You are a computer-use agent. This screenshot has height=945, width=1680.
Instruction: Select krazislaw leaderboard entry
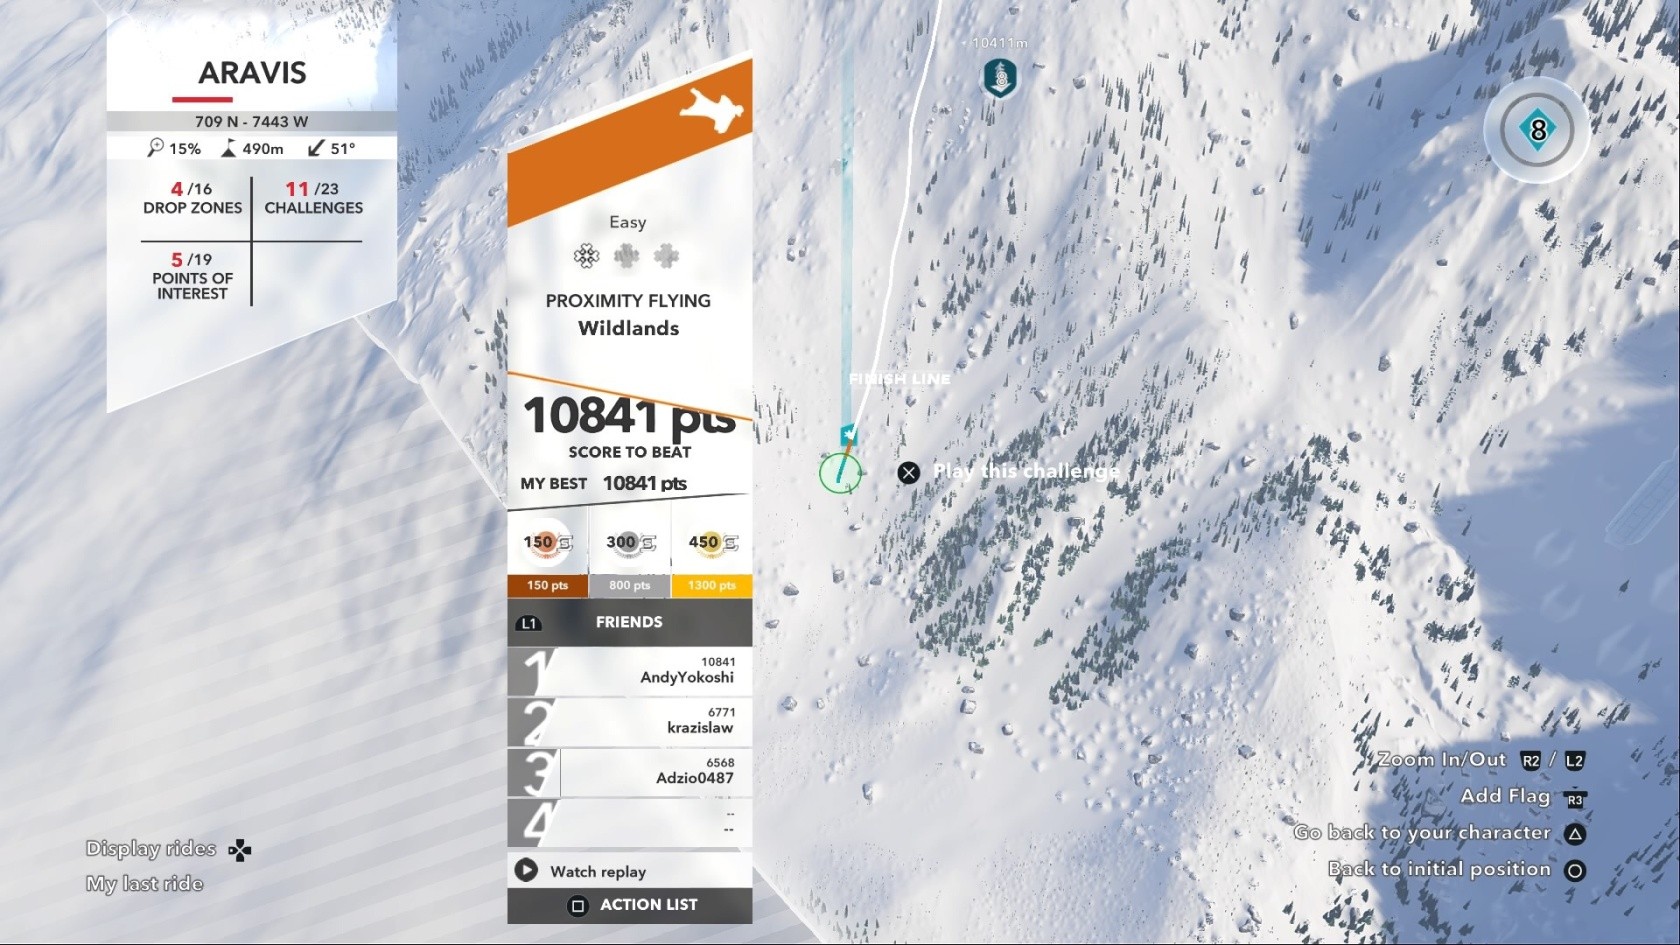tap(629, 722)
